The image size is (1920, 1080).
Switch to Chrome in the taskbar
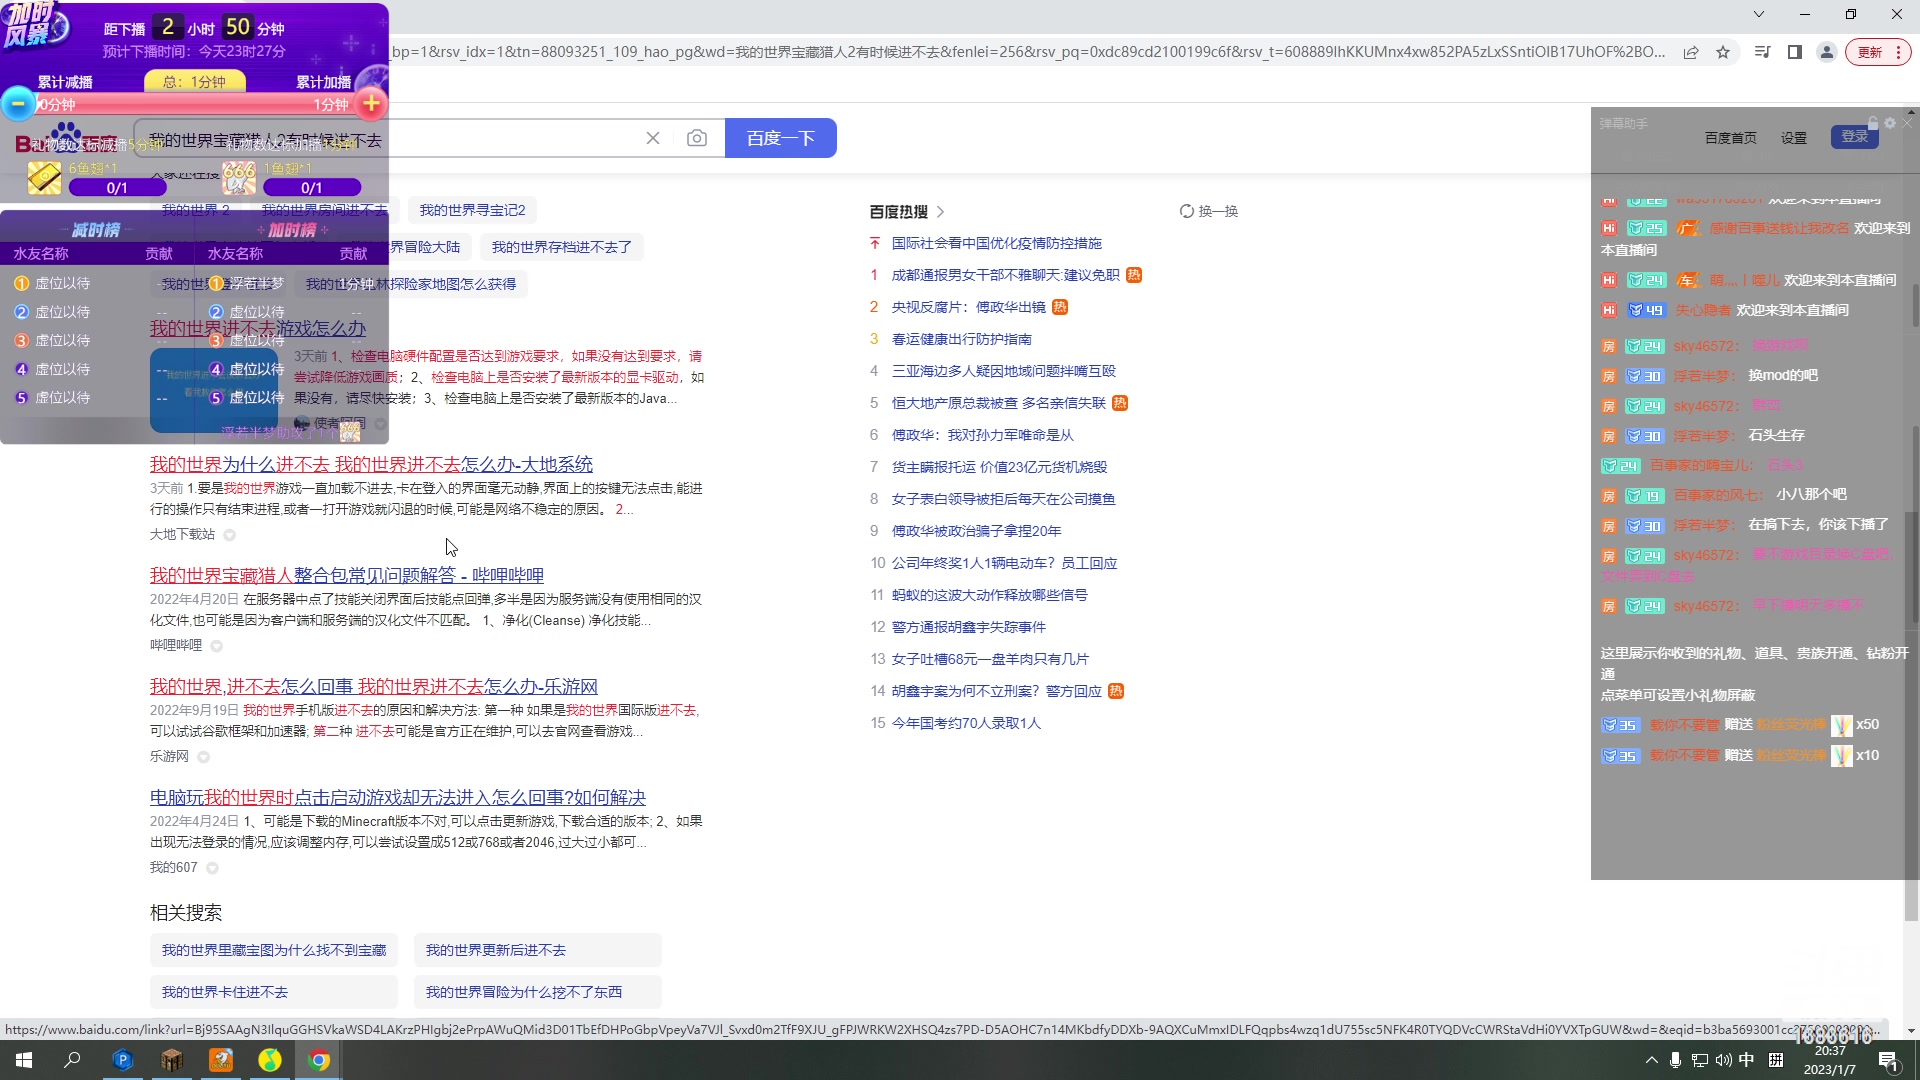click(x=319, y=1060)
